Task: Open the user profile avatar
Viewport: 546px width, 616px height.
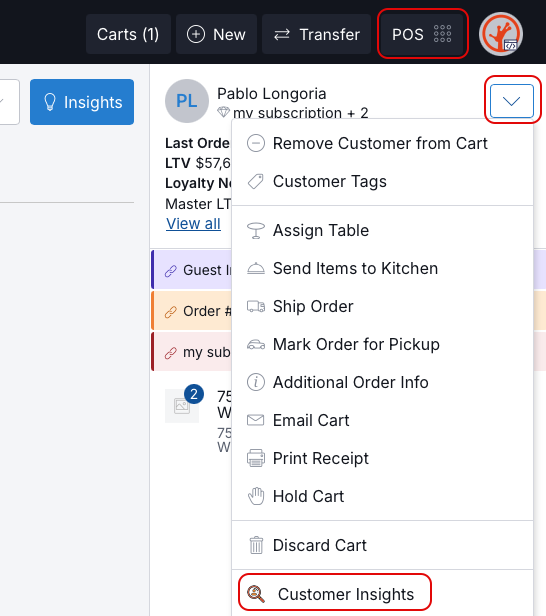Action: (x=501, y=34)
